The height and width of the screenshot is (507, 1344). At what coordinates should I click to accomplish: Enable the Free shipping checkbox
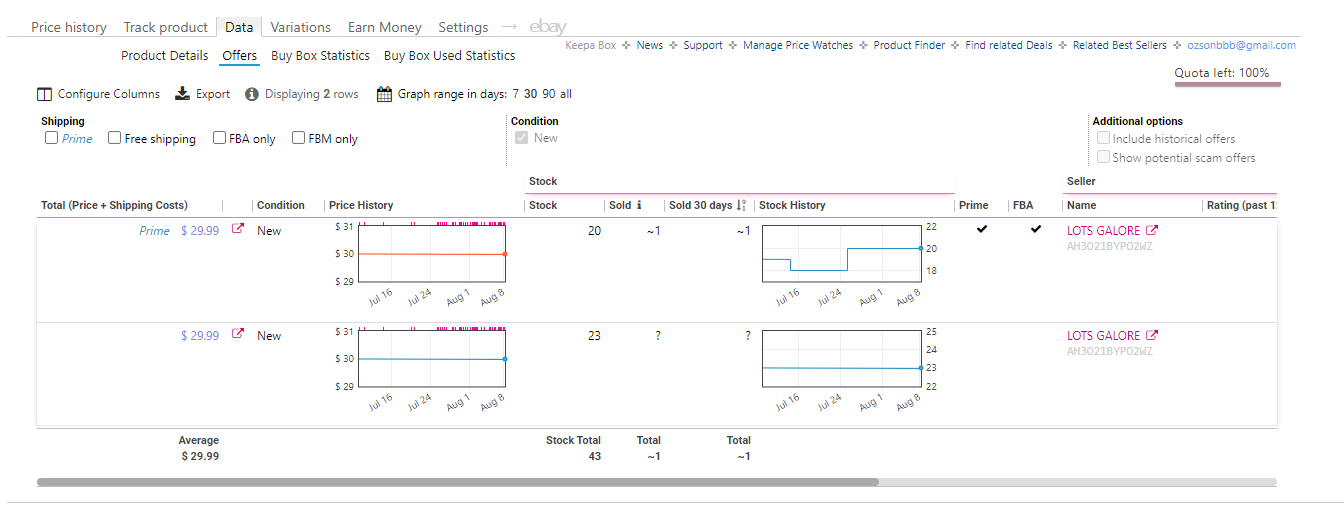click(x=114, y=138)
